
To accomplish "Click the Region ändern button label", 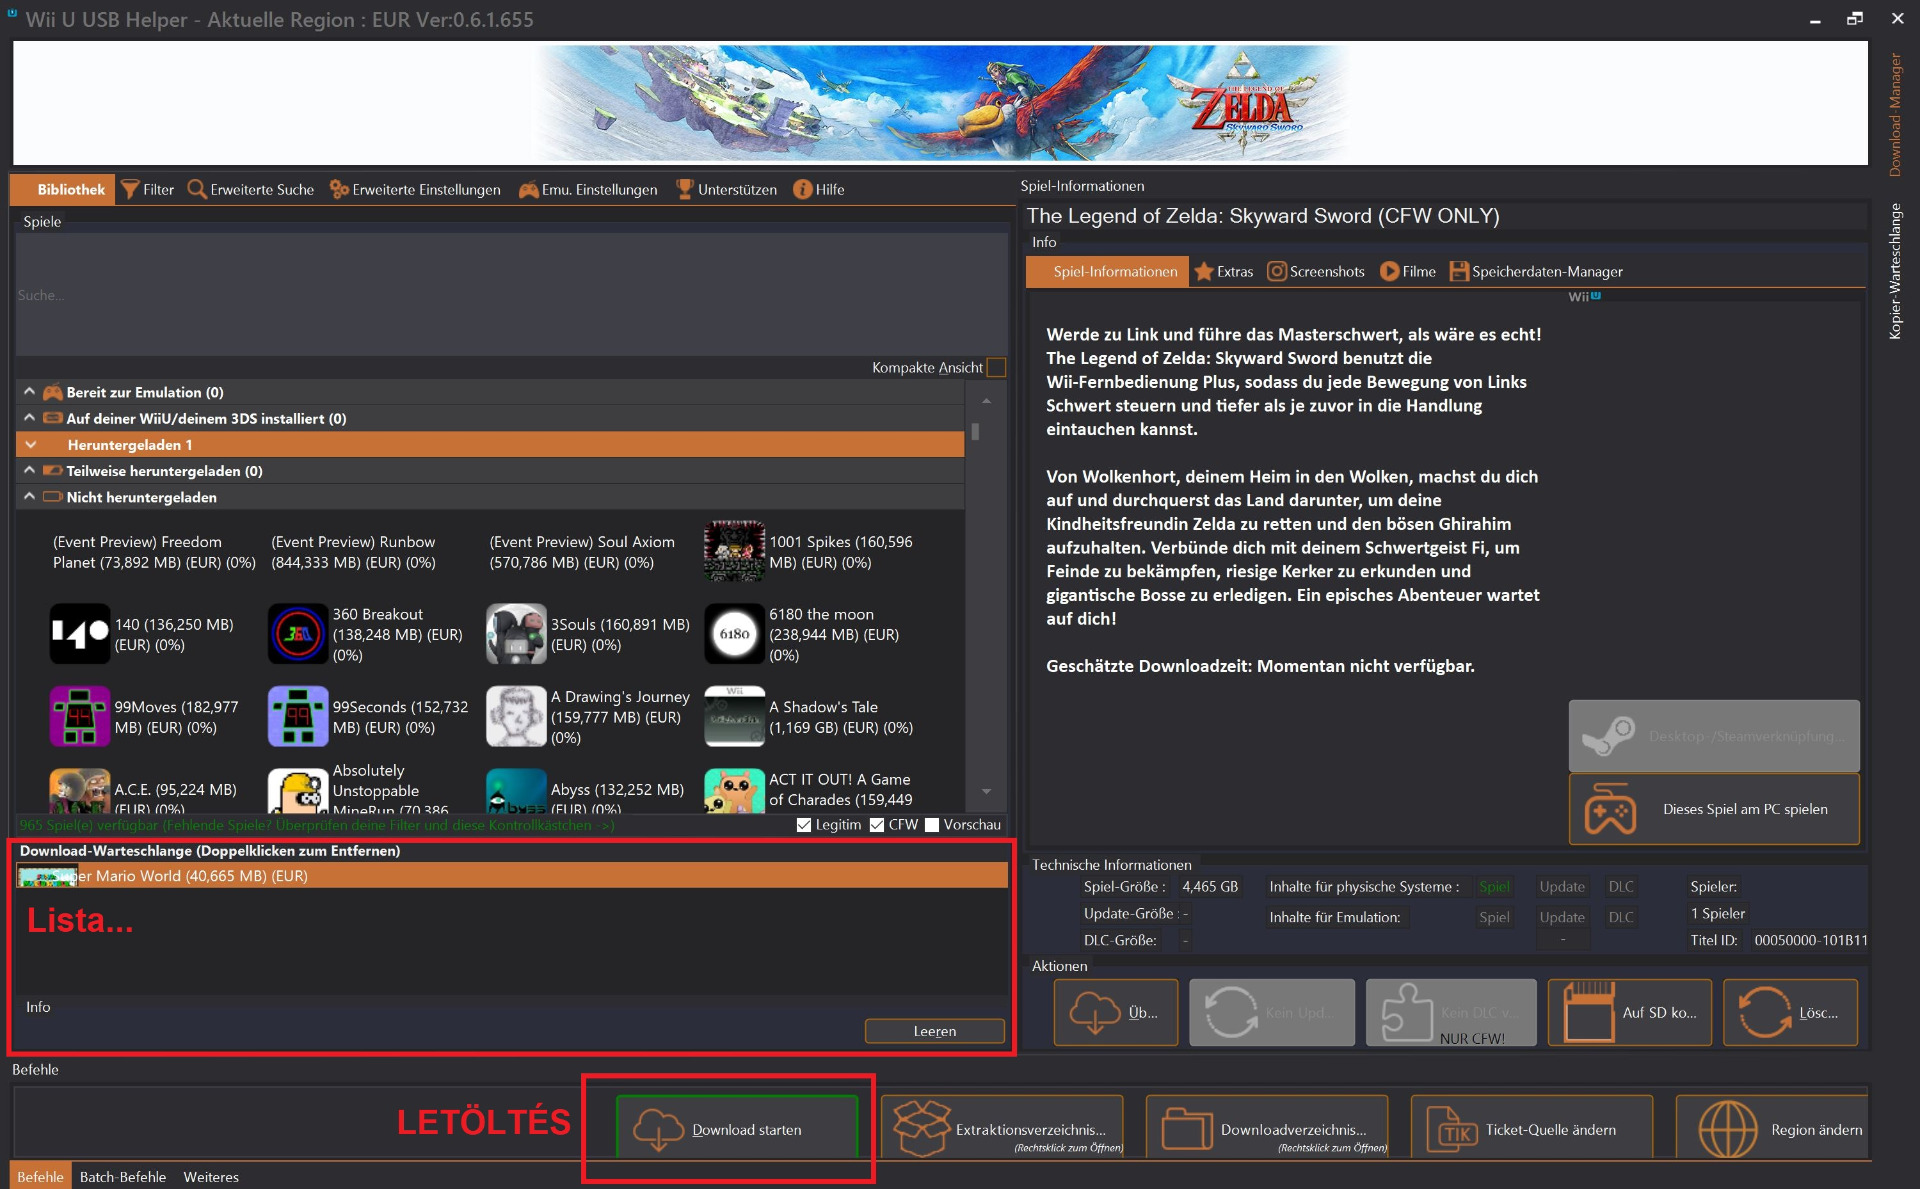I will click(1816, 1129).
